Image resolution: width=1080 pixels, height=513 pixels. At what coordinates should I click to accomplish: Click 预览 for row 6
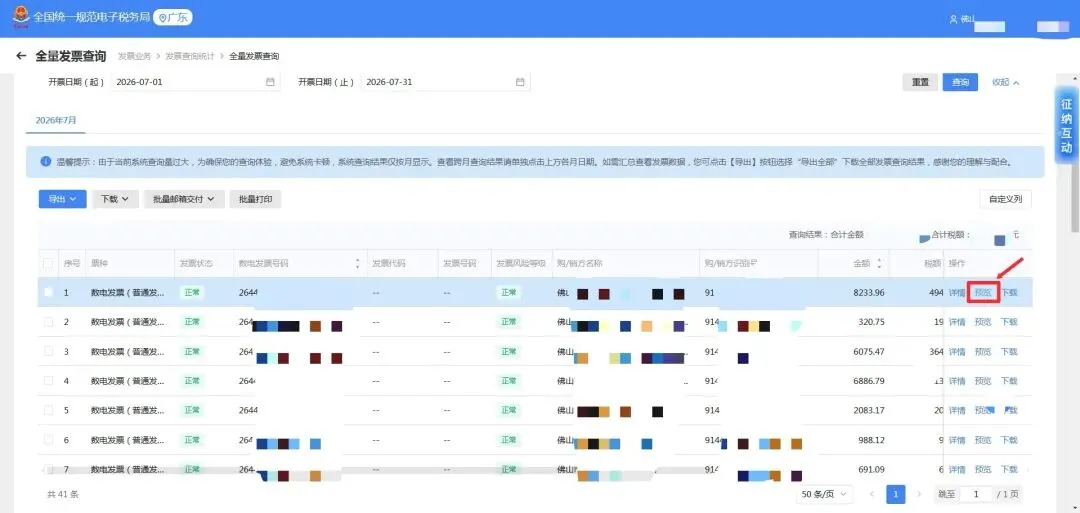click(x=983, y=441)
